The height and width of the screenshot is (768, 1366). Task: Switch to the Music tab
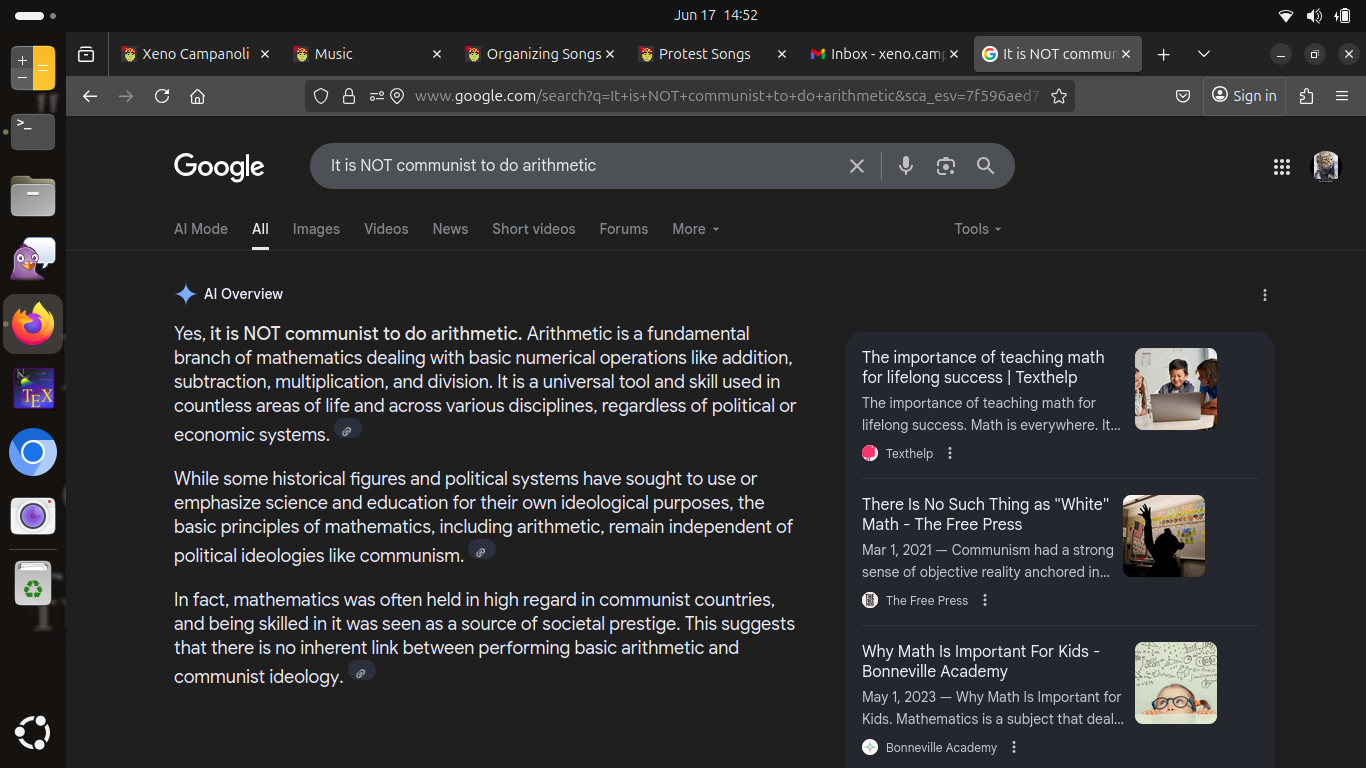[x=367, y=54]
